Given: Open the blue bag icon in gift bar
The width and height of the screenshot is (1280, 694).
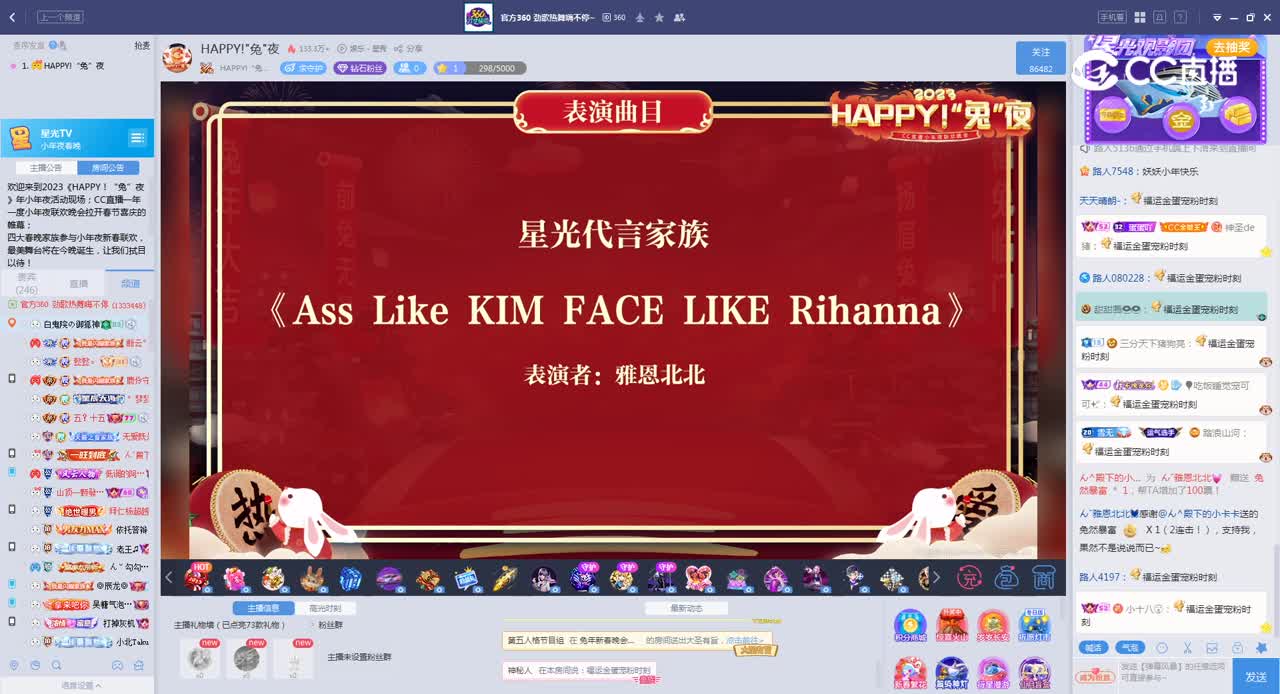Looking at the screenshot, I should click(1006, 577).
